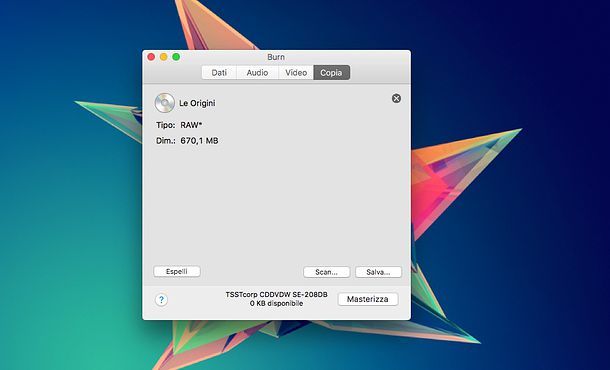
Task: Activate the Copia tab
Action: [x=331, y=73]
